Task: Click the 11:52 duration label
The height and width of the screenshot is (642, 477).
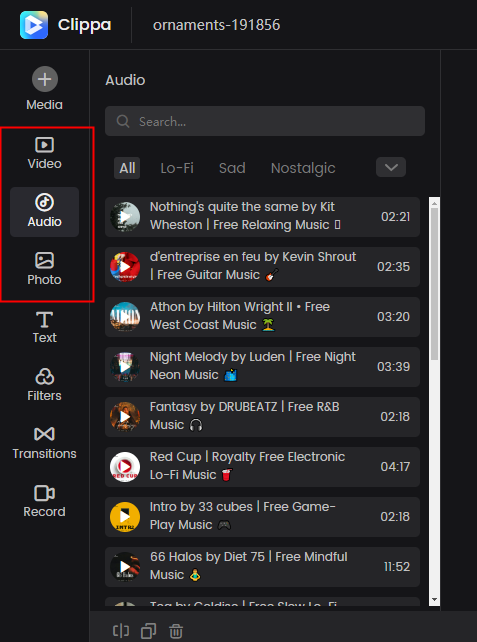Action: click(397, 567)
